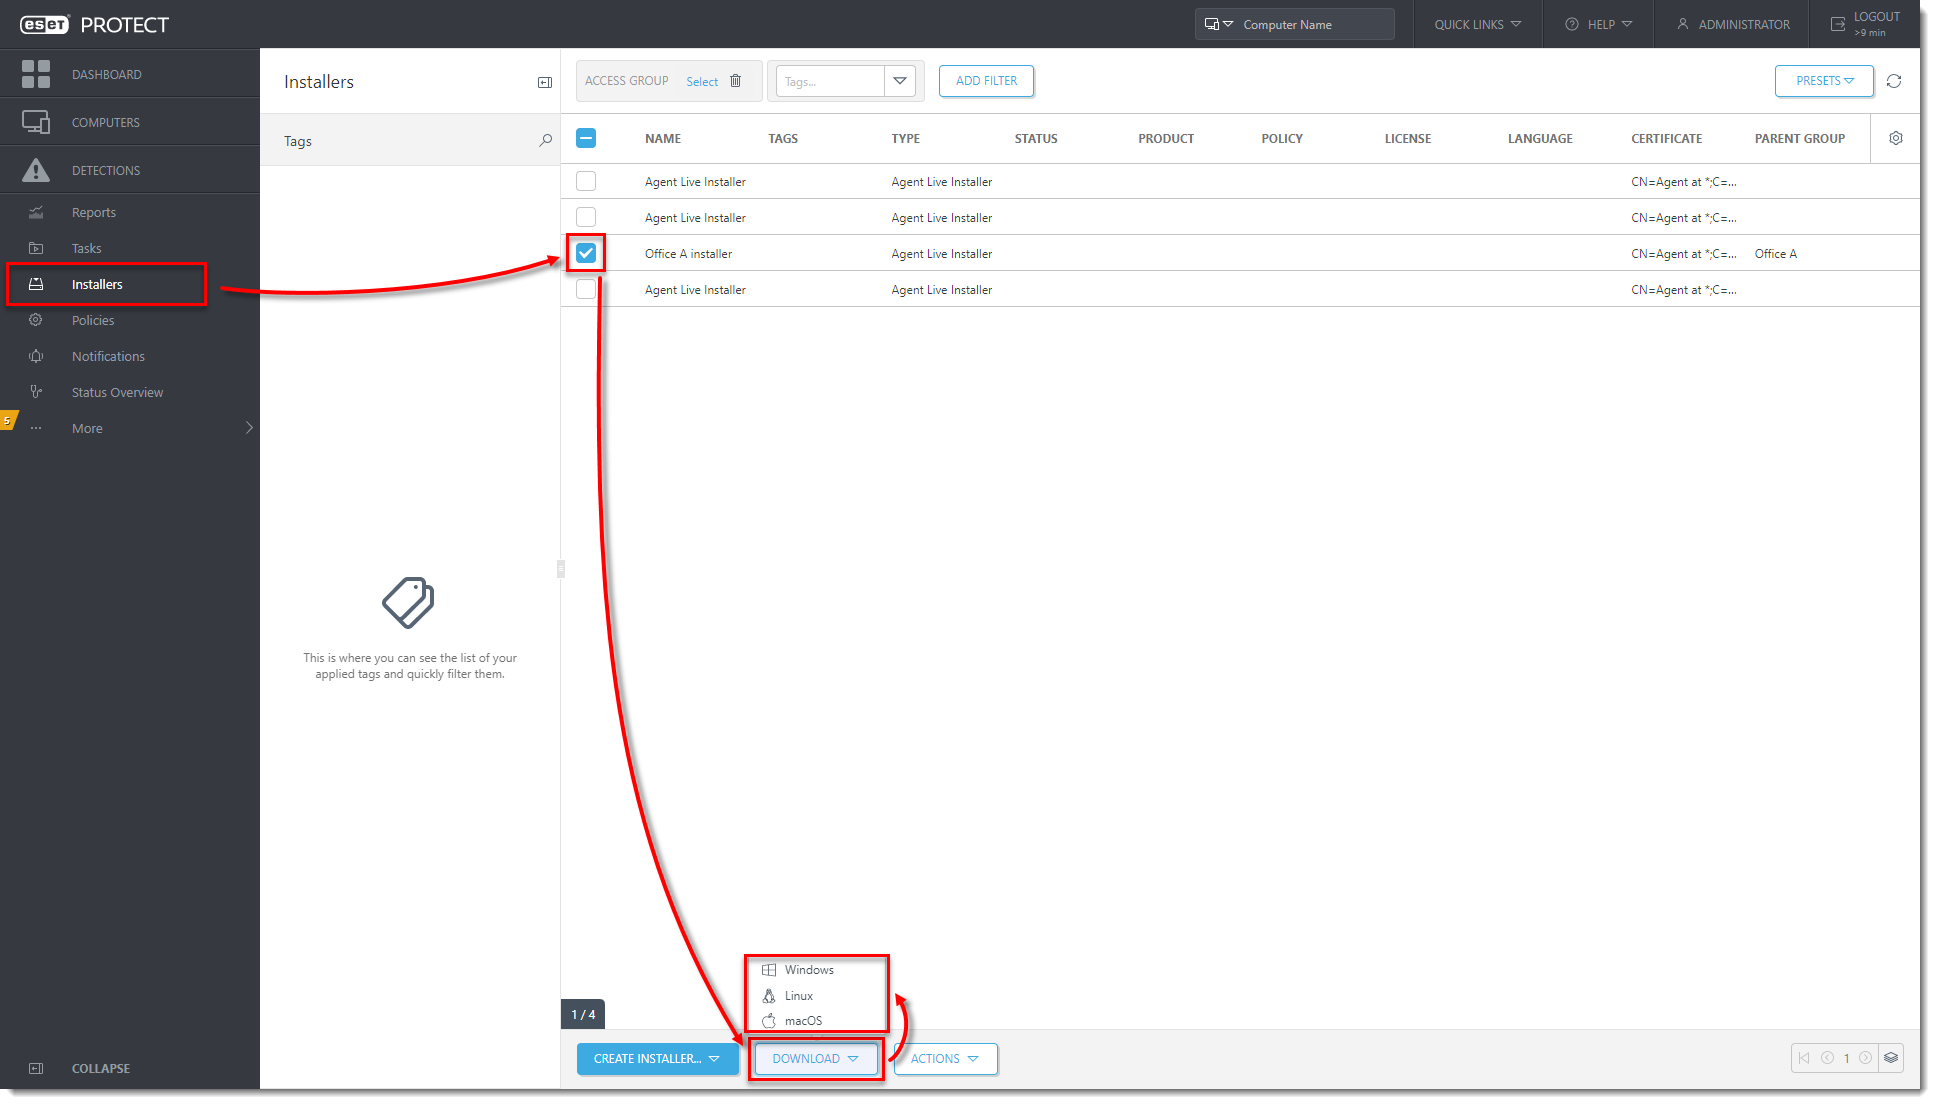Screen dimensions: 1935x1104
Task: Uncheck the Office A installer checkbox
Action: (586, 254)
